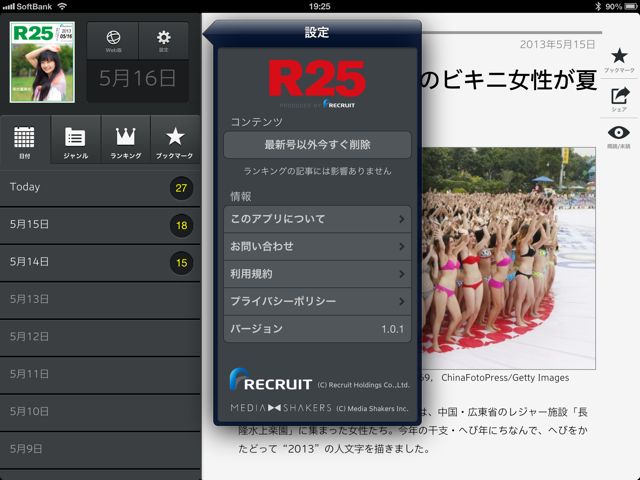Screen dimensions: 640x480
Task: Tap the コンテンツ section header
Action: (x=257, y=122)
